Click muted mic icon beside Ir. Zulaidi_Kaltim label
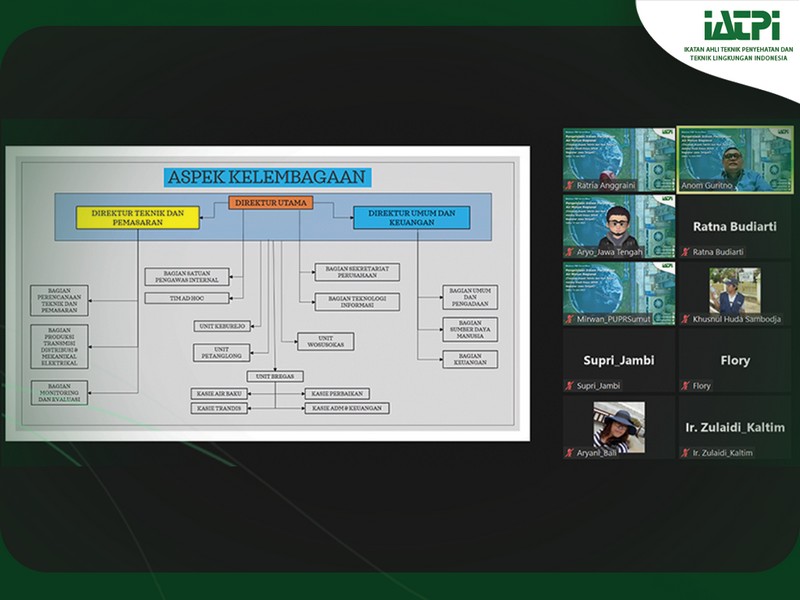 coord(686,453)
